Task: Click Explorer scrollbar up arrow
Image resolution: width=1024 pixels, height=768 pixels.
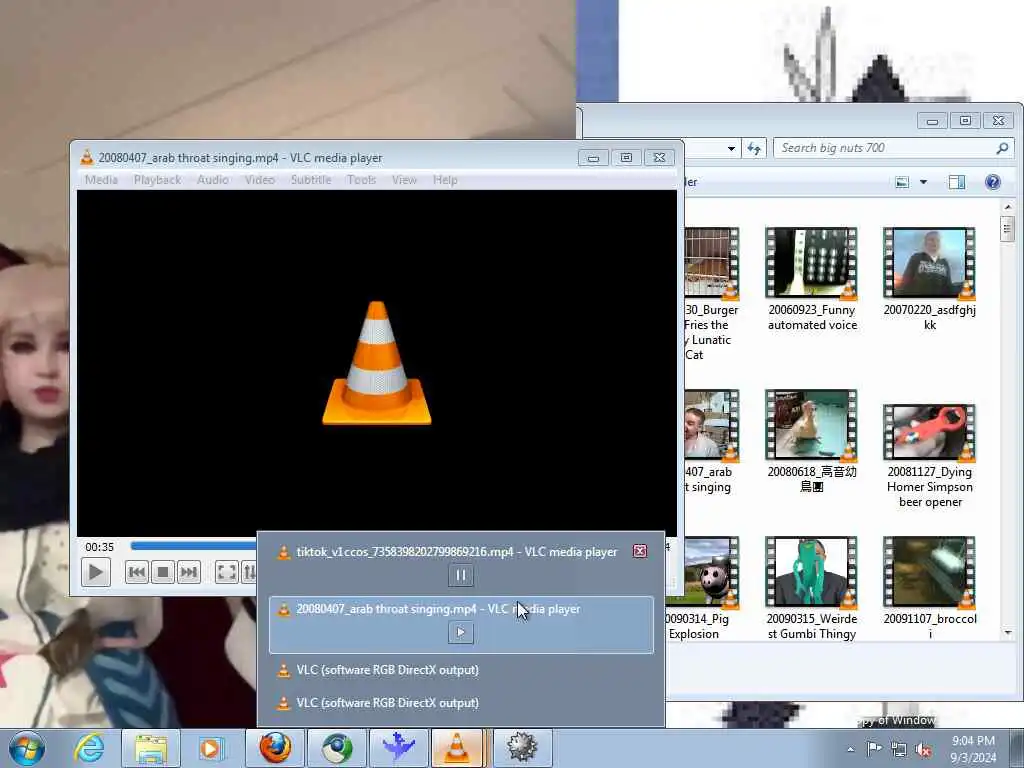Action: [x=1008, y=207]
